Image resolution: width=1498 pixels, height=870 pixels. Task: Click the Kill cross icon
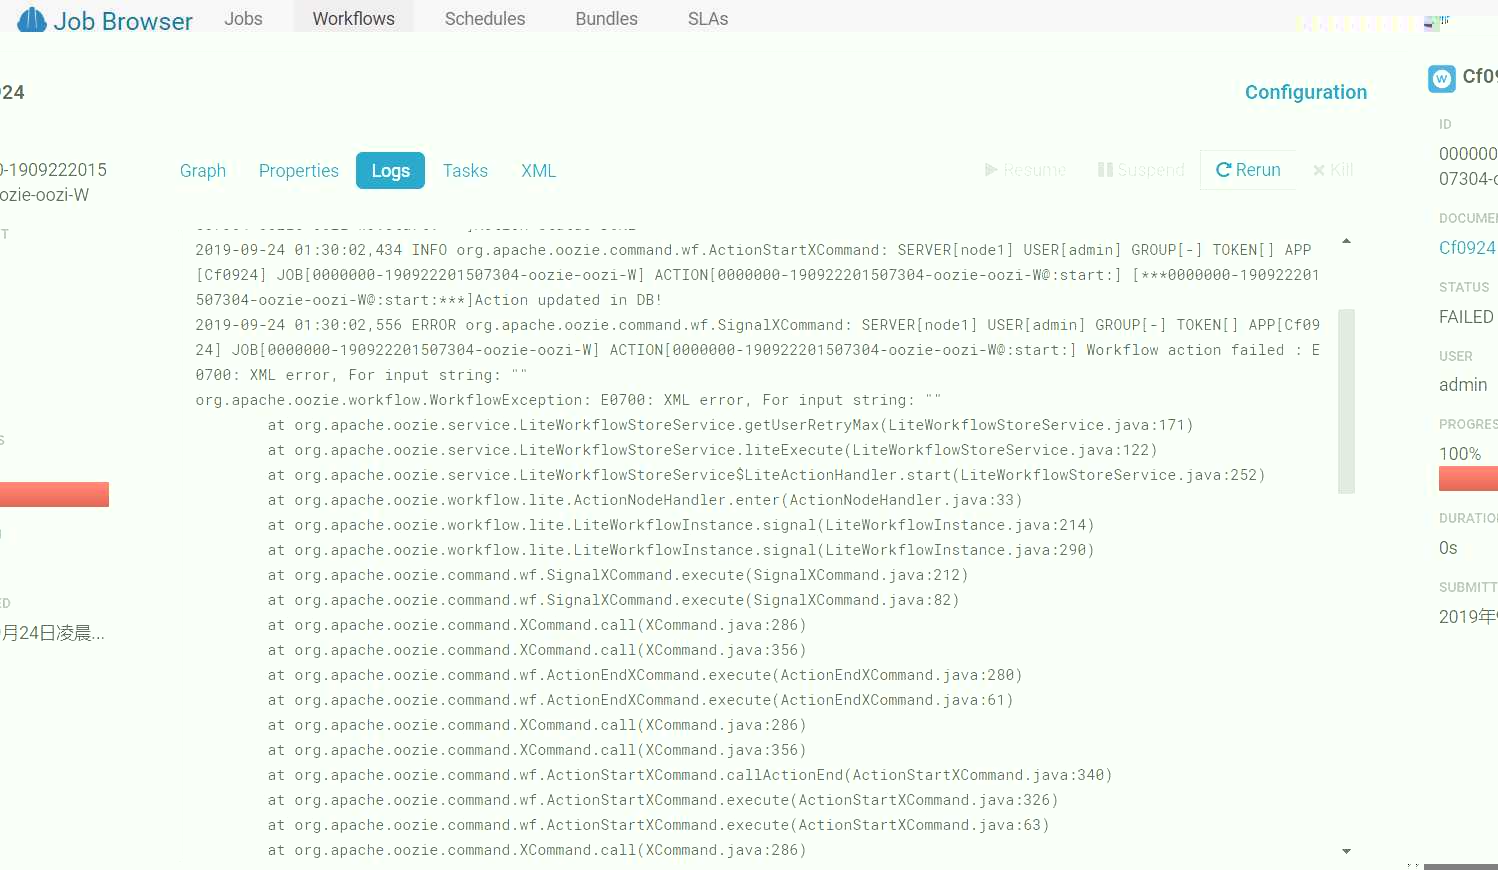pyautogui.click(x=1319, y=170)
